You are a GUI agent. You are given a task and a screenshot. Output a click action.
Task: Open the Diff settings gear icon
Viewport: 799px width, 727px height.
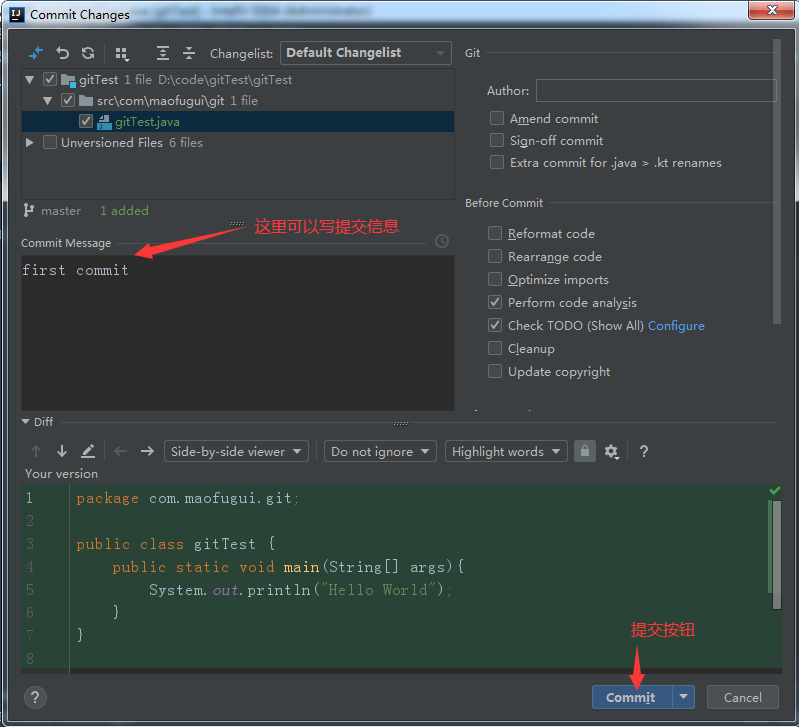(611, 451)
